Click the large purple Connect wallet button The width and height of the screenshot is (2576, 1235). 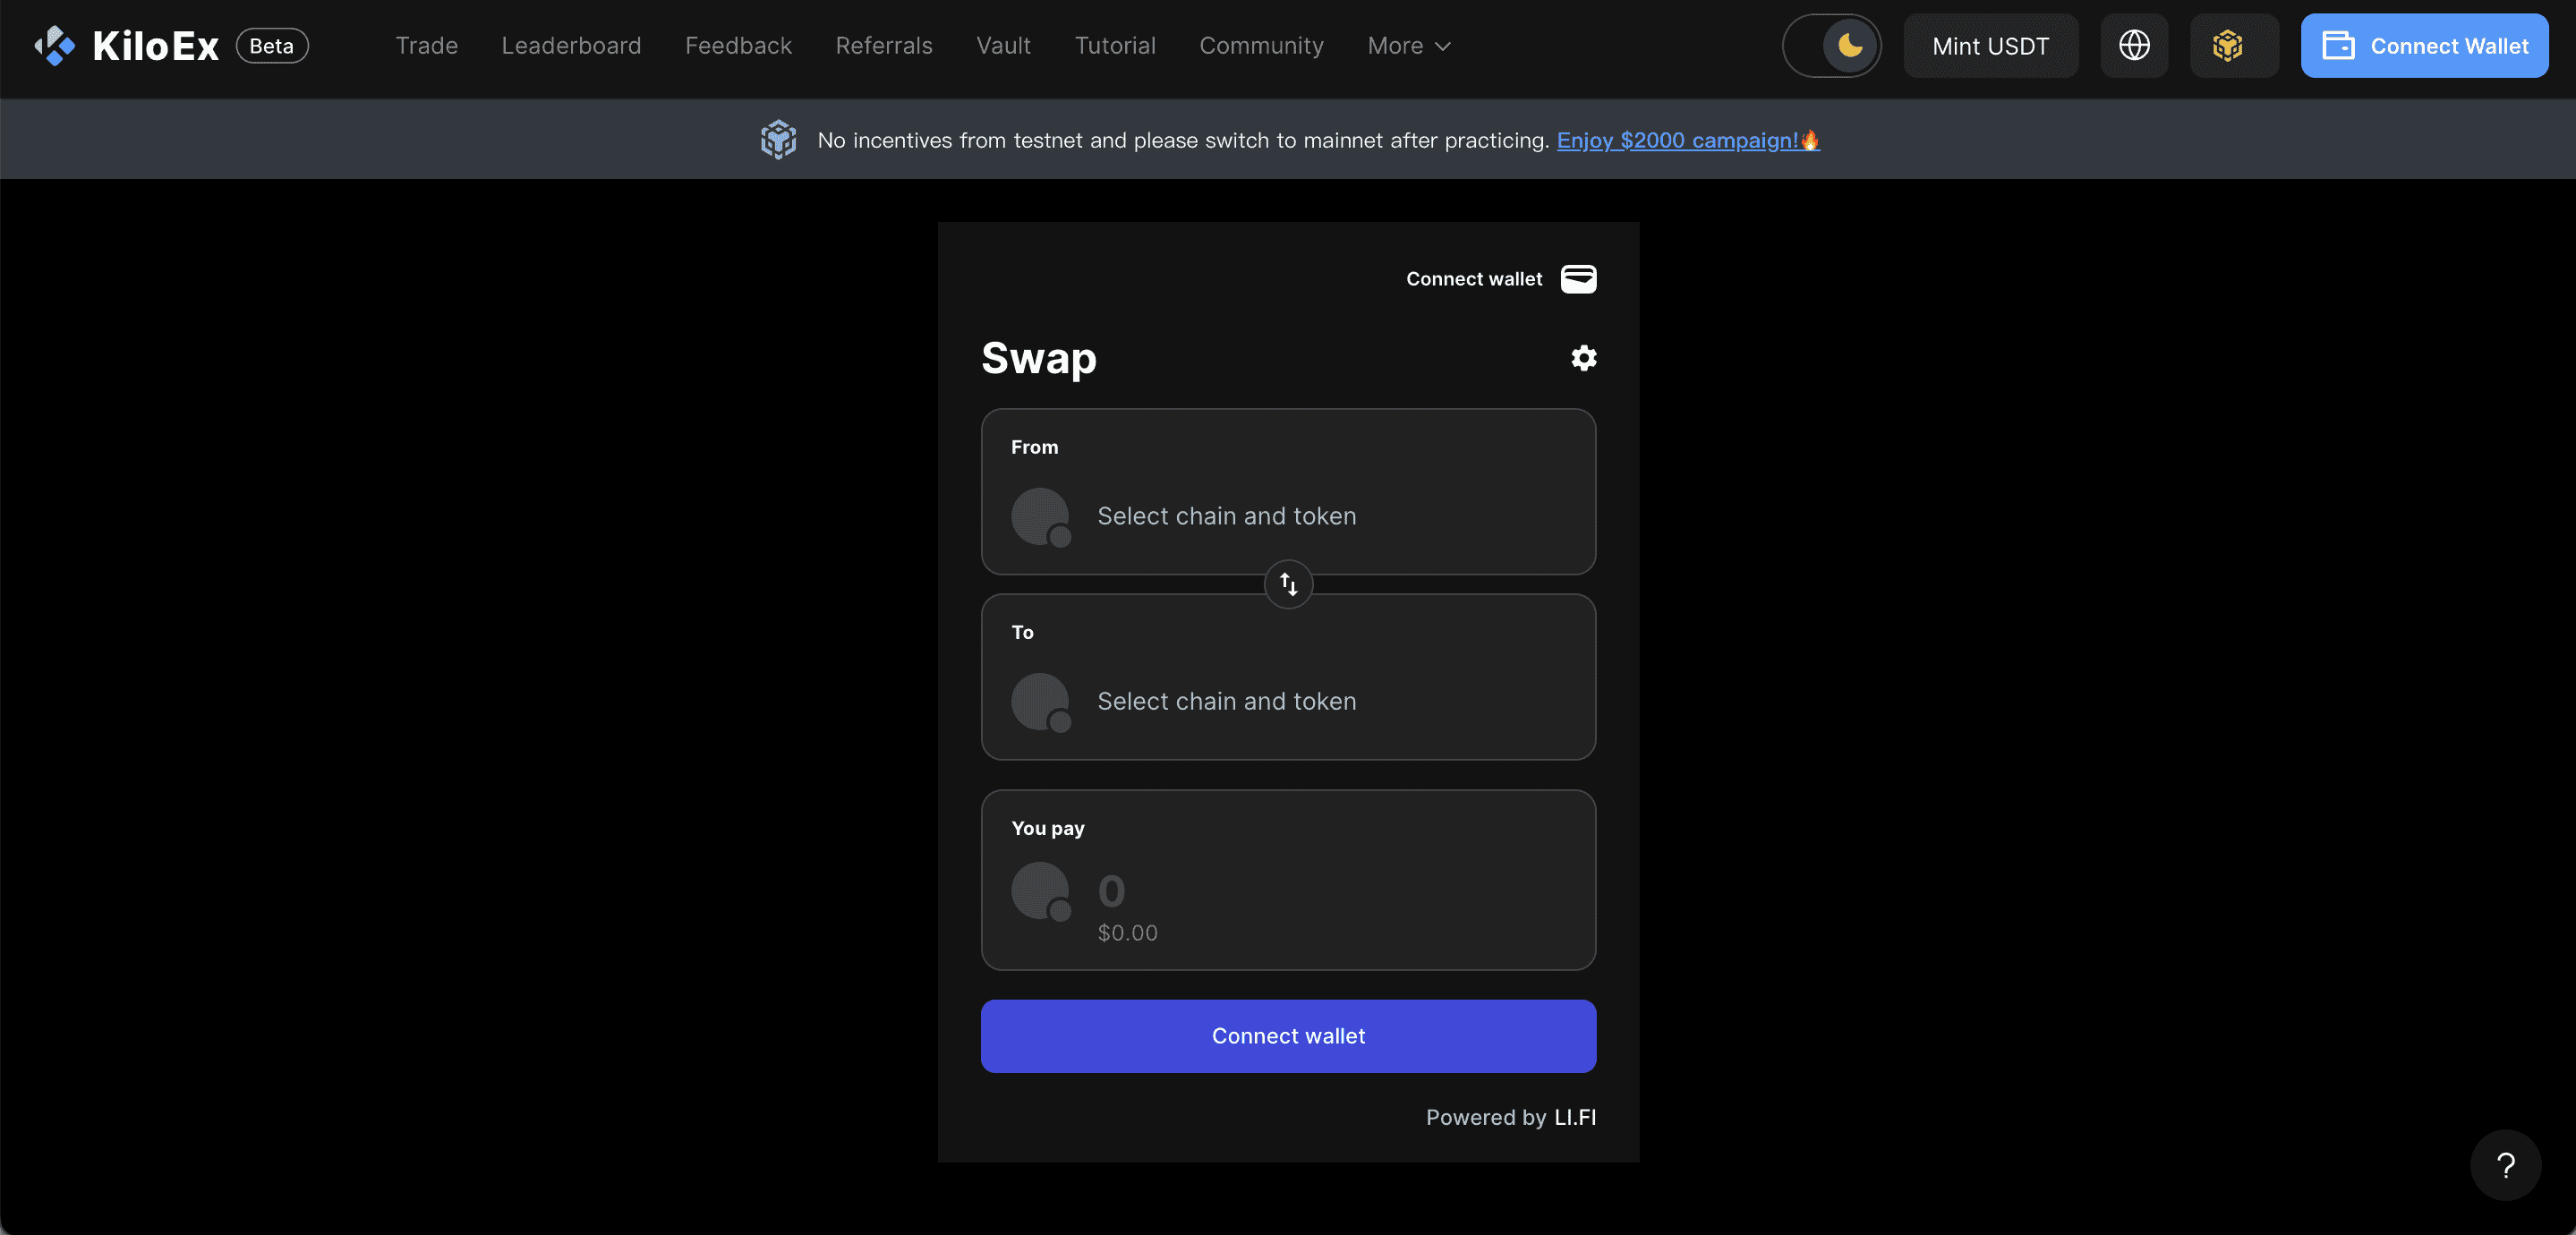(x=1288, y=1036)
